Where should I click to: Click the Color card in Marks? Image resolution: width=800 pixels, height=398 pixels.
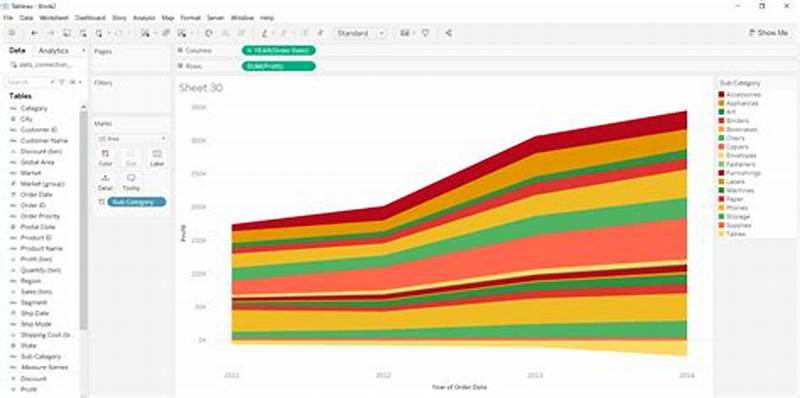tap(105, 158)
